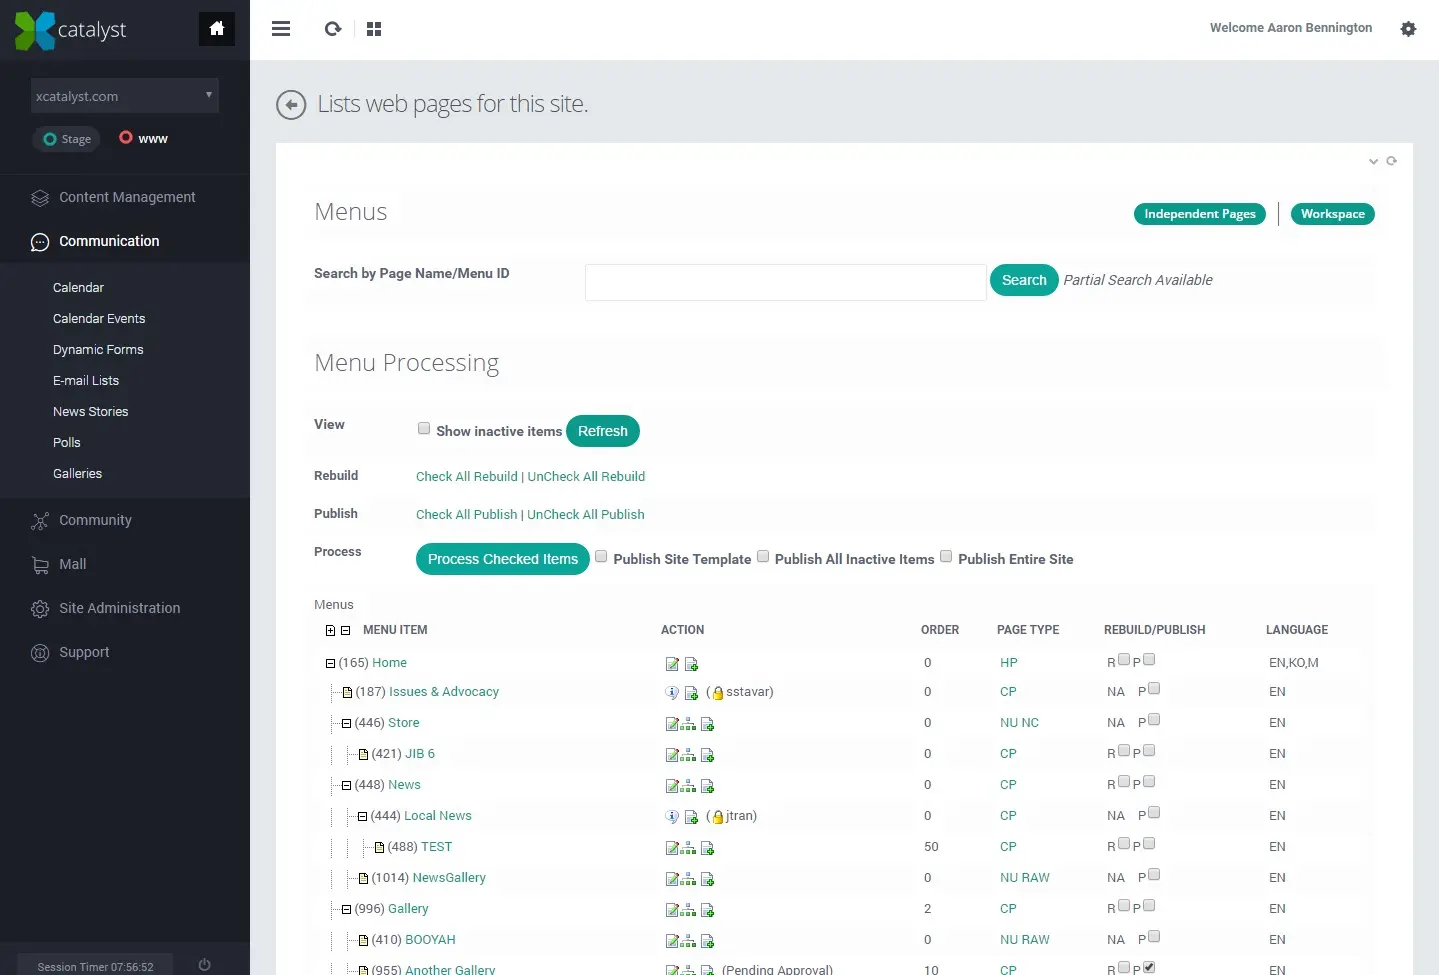Click the edit icon for Home row
The image size is (1439, 975).
672,664
